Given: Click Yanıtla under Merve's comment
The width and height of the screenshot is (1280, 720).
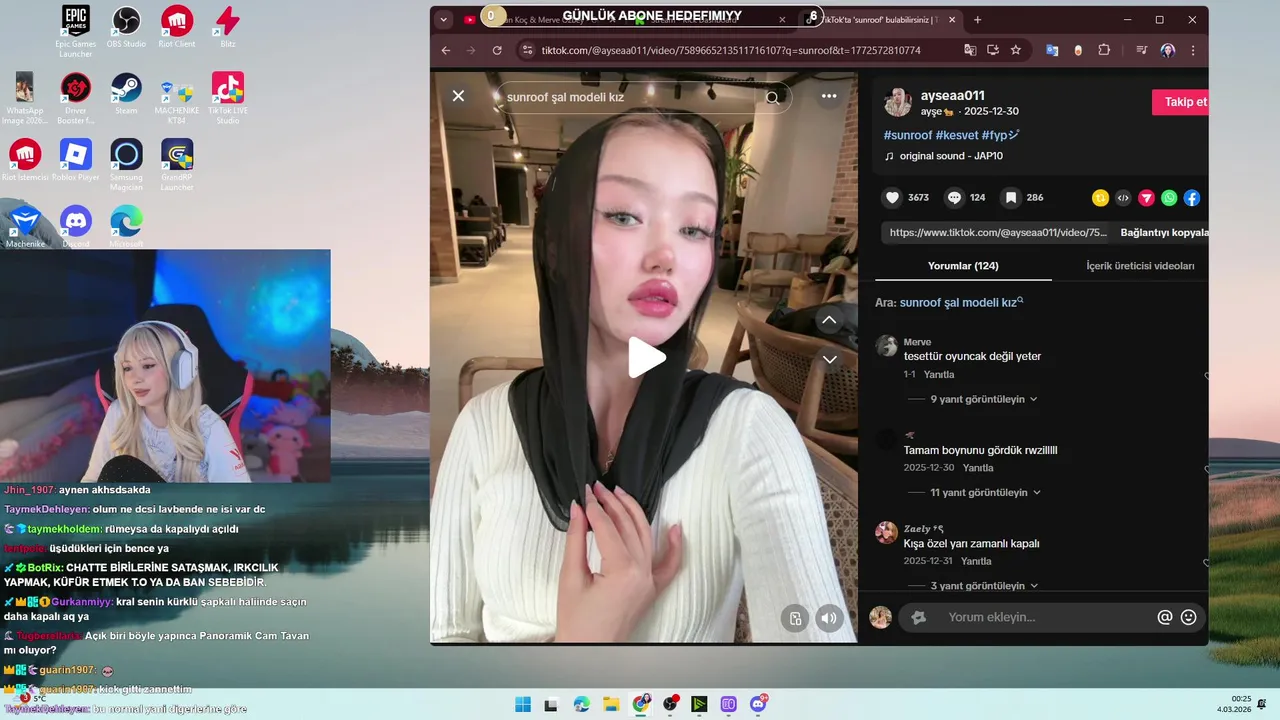Looking at the screenshot, I should click(x=939, y=375).
